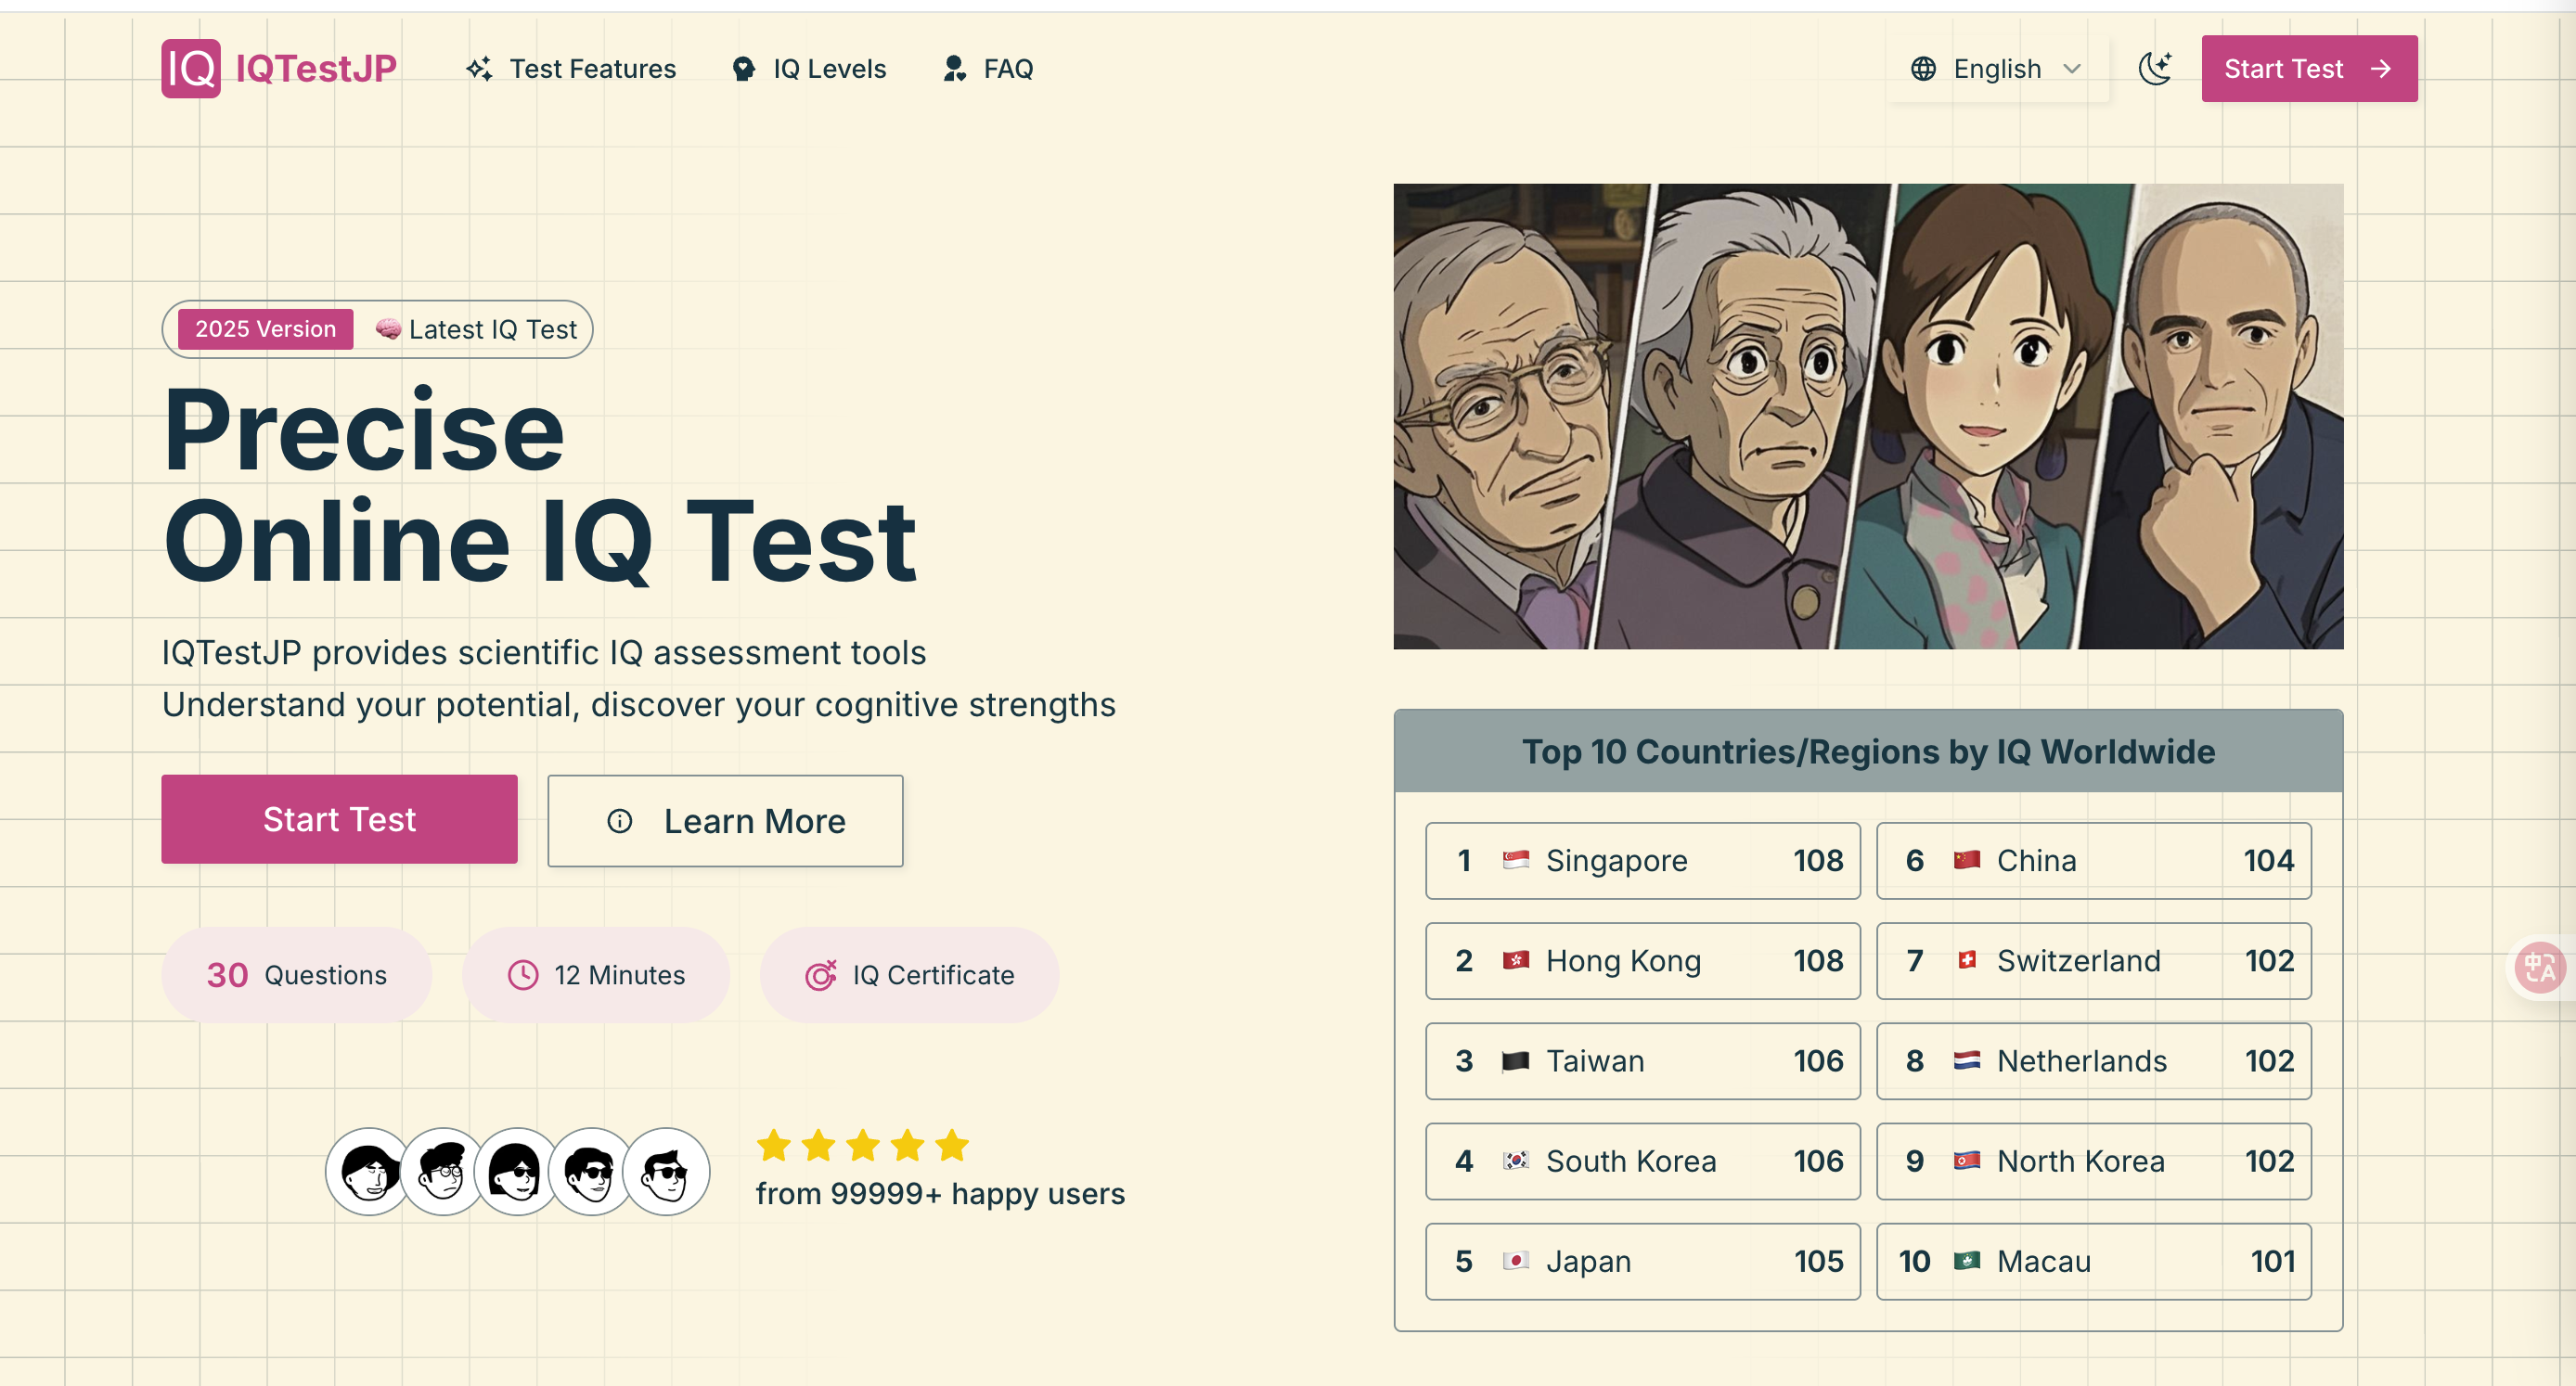This screenshot has height=1386, width=2576.
Task: Click the Switzerland flag icon
Action: click(x=1967, y=960)
